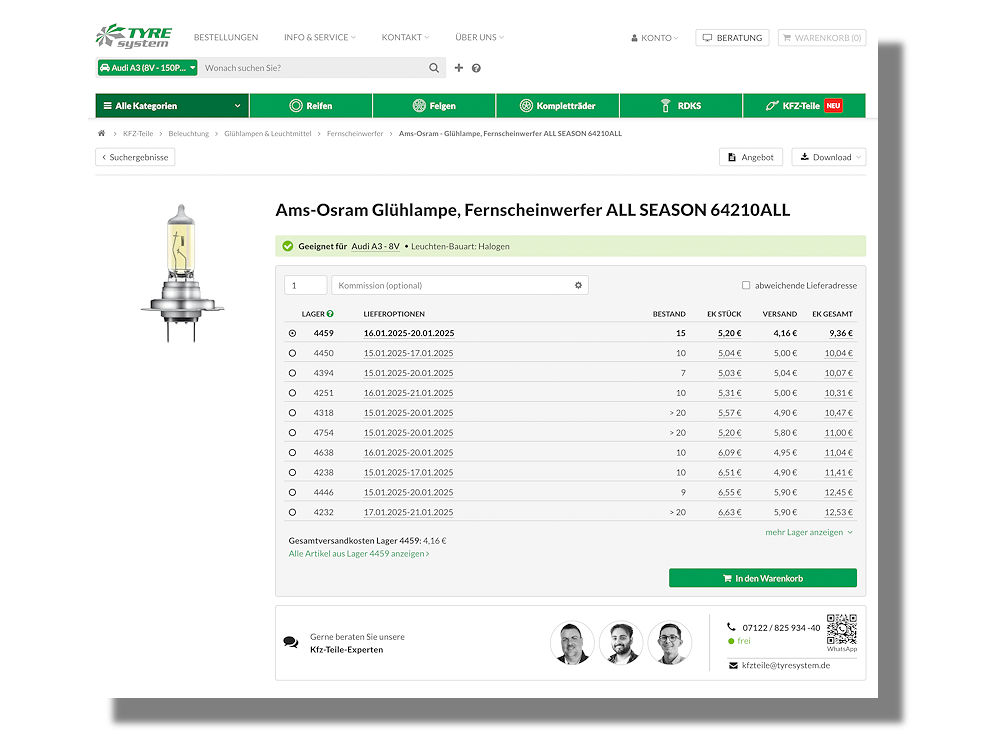Expand mehr Lager anzeigen
This screenshot has height=750, width=1000.
coord(809,532)
